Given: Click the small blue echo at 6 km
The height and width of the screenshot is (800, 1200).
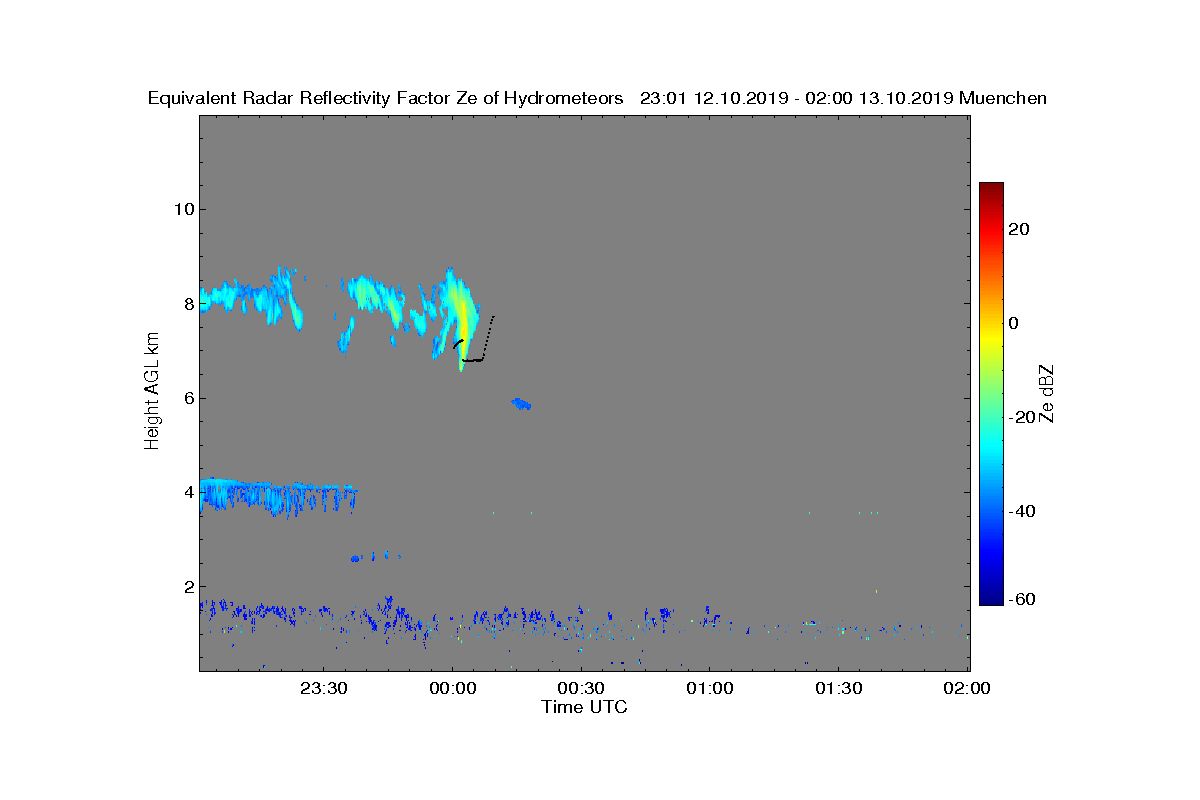Looking at the screenshot, I should [x=521, y=403].
